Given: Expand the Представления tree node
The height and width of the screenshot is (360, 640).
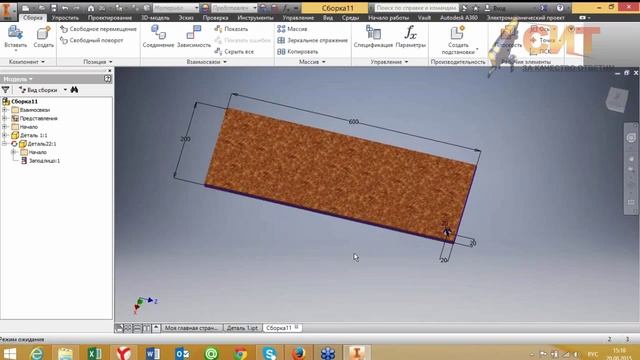Looking at the screenshot, I should (5, 118).
